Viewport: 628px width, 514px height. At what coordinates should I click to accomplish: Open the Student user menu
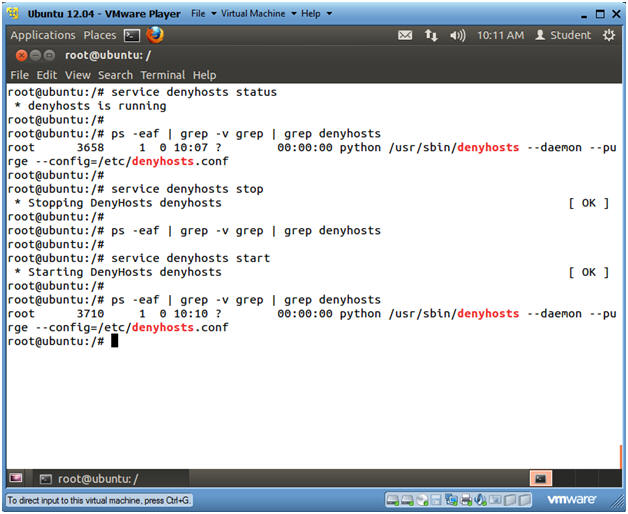[563, 35]
